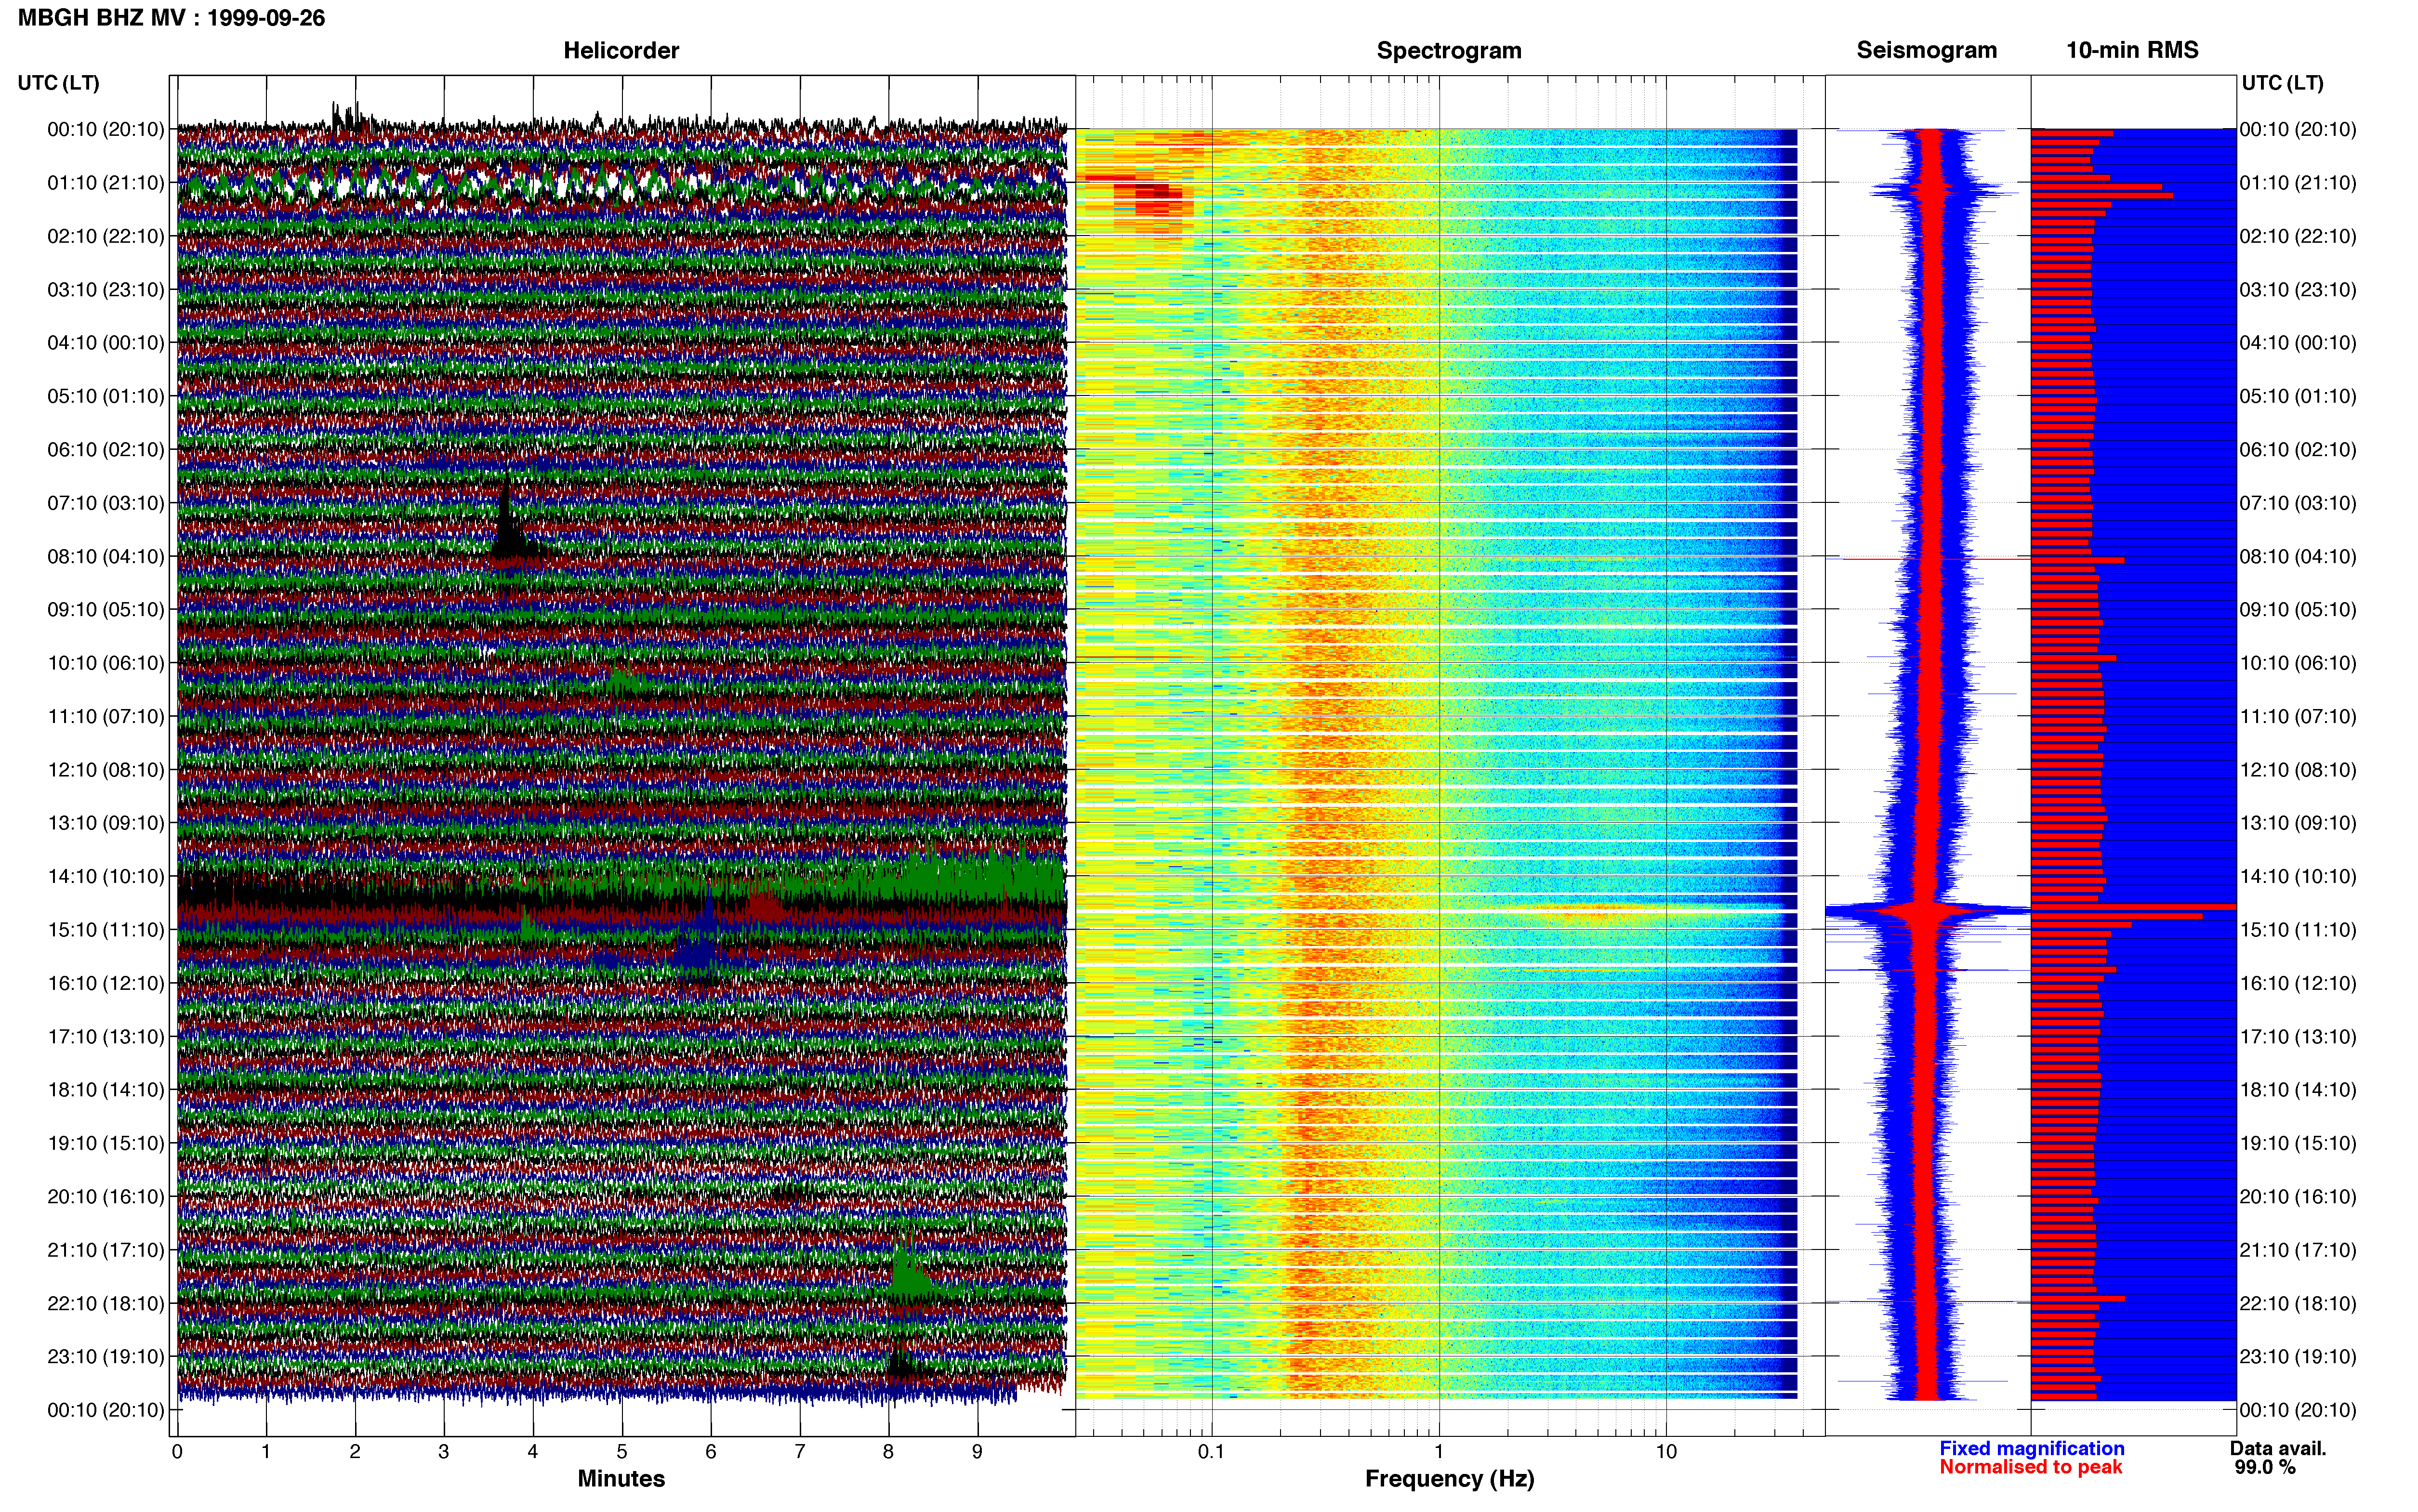Click the right time label '23:10 (19:10)'
The image size is (2418, 1512).
click(x=2298, y=1357)
